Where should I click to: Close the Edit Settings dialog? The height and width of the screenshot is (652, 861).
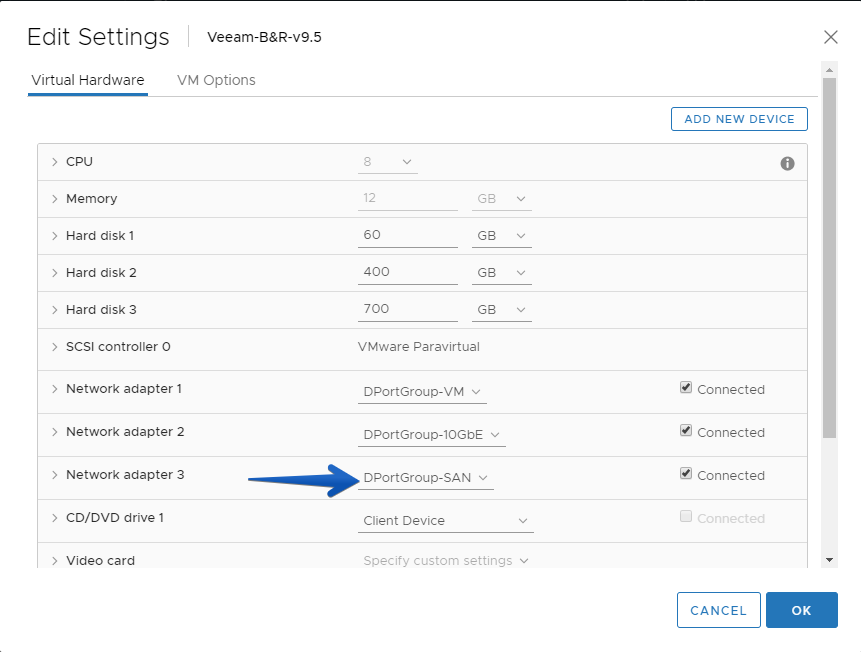830,37
